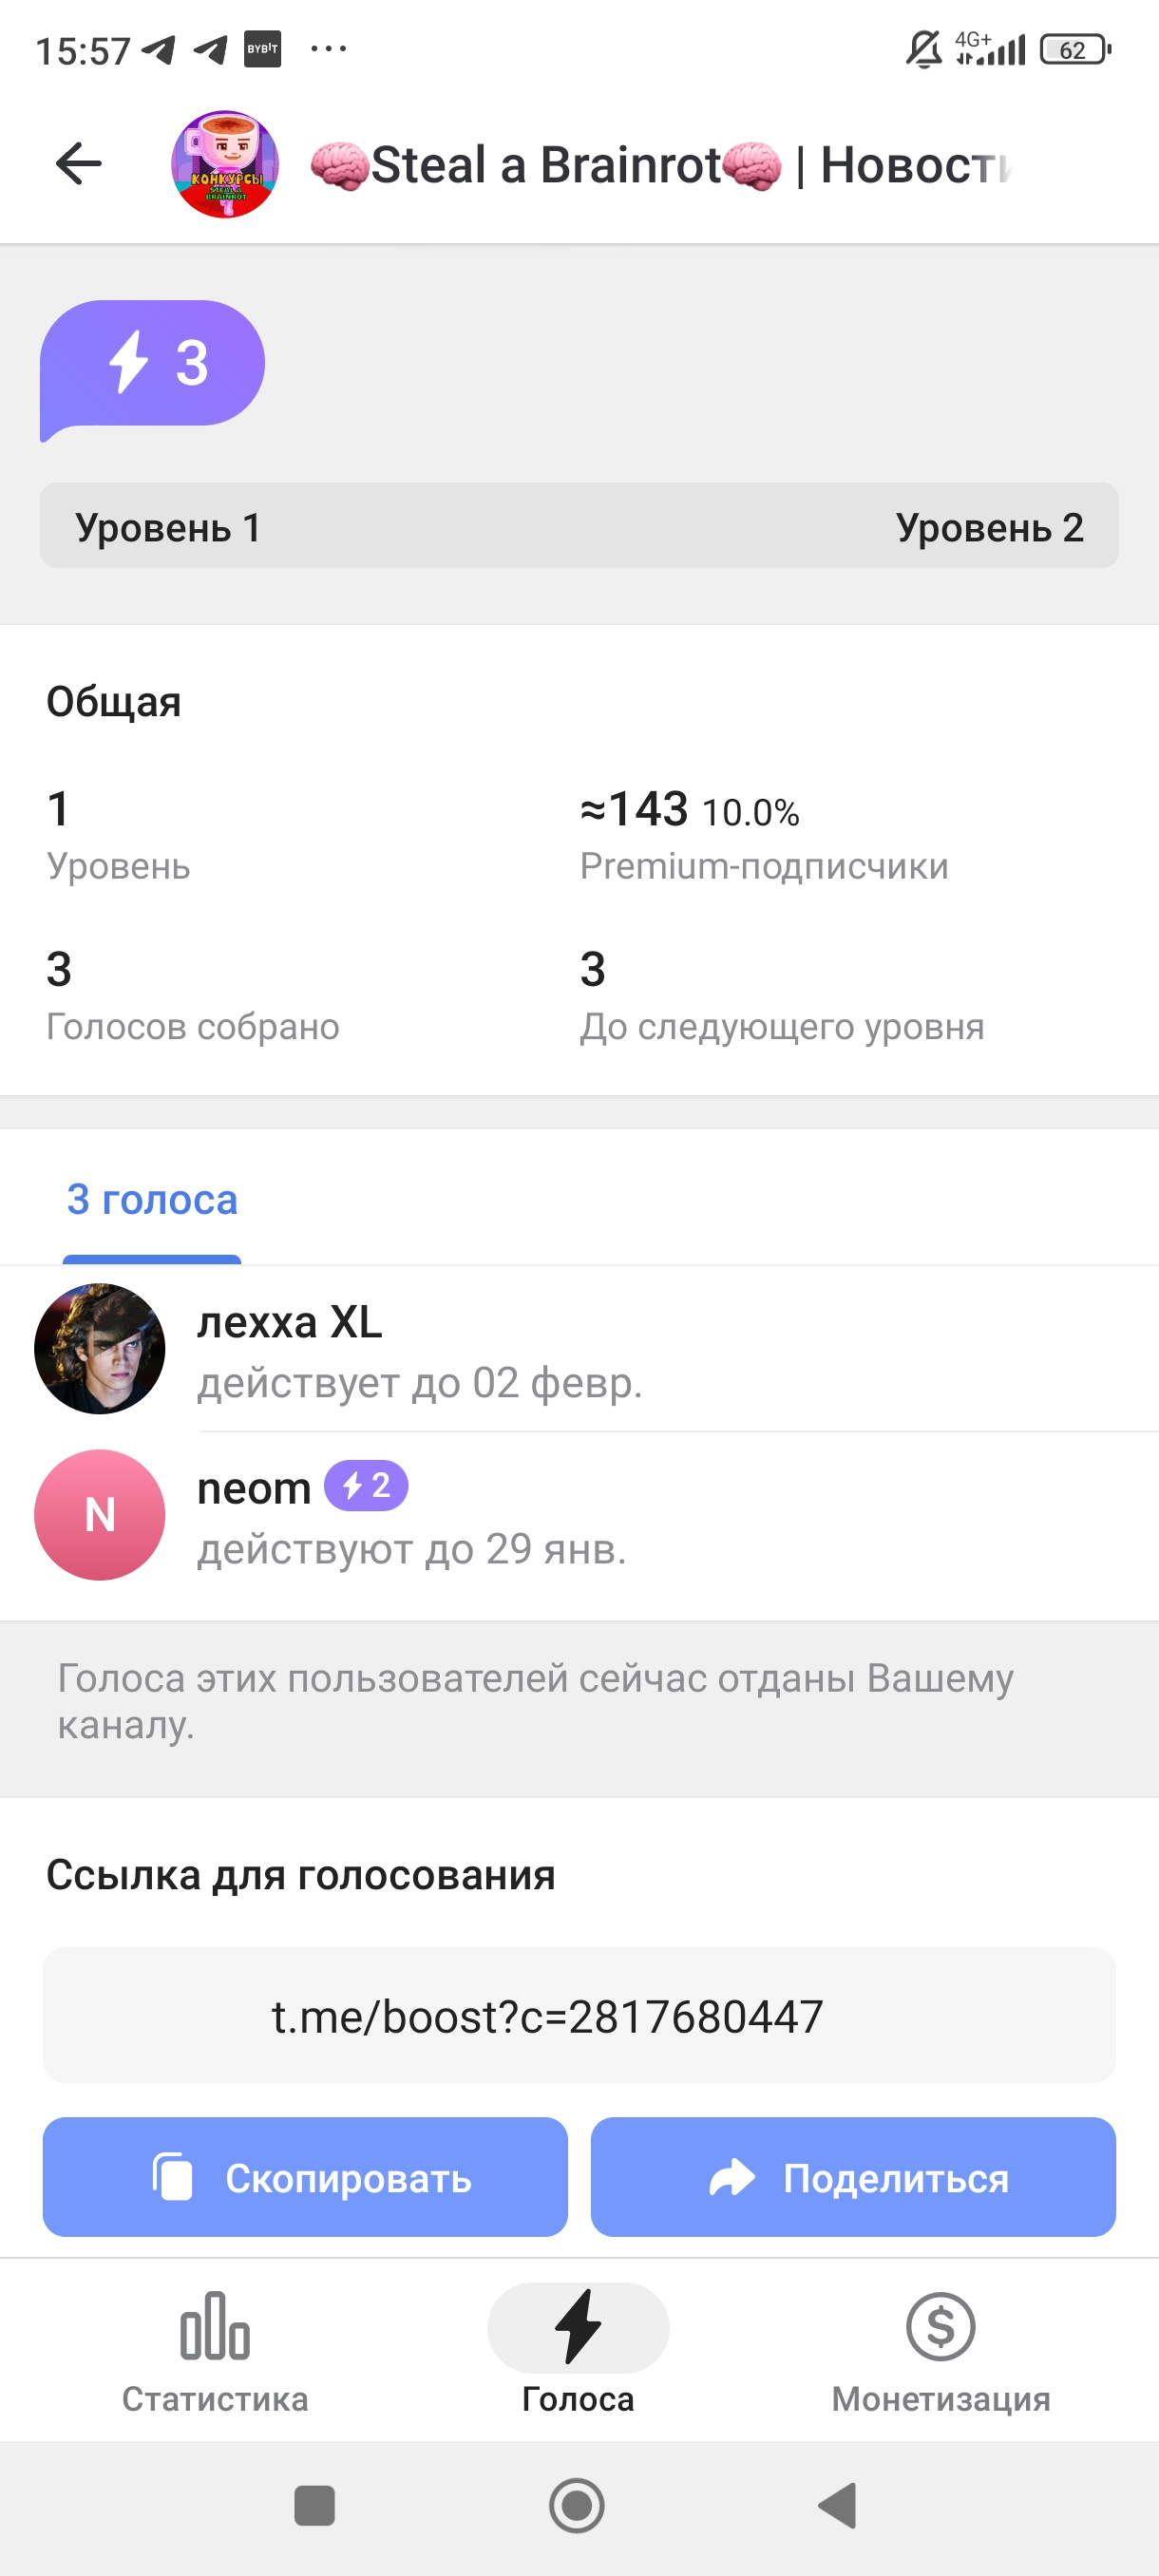Tap the Premium-подписчики statistic
The width and height of the screenshot is (1159, 2576).
764,835
